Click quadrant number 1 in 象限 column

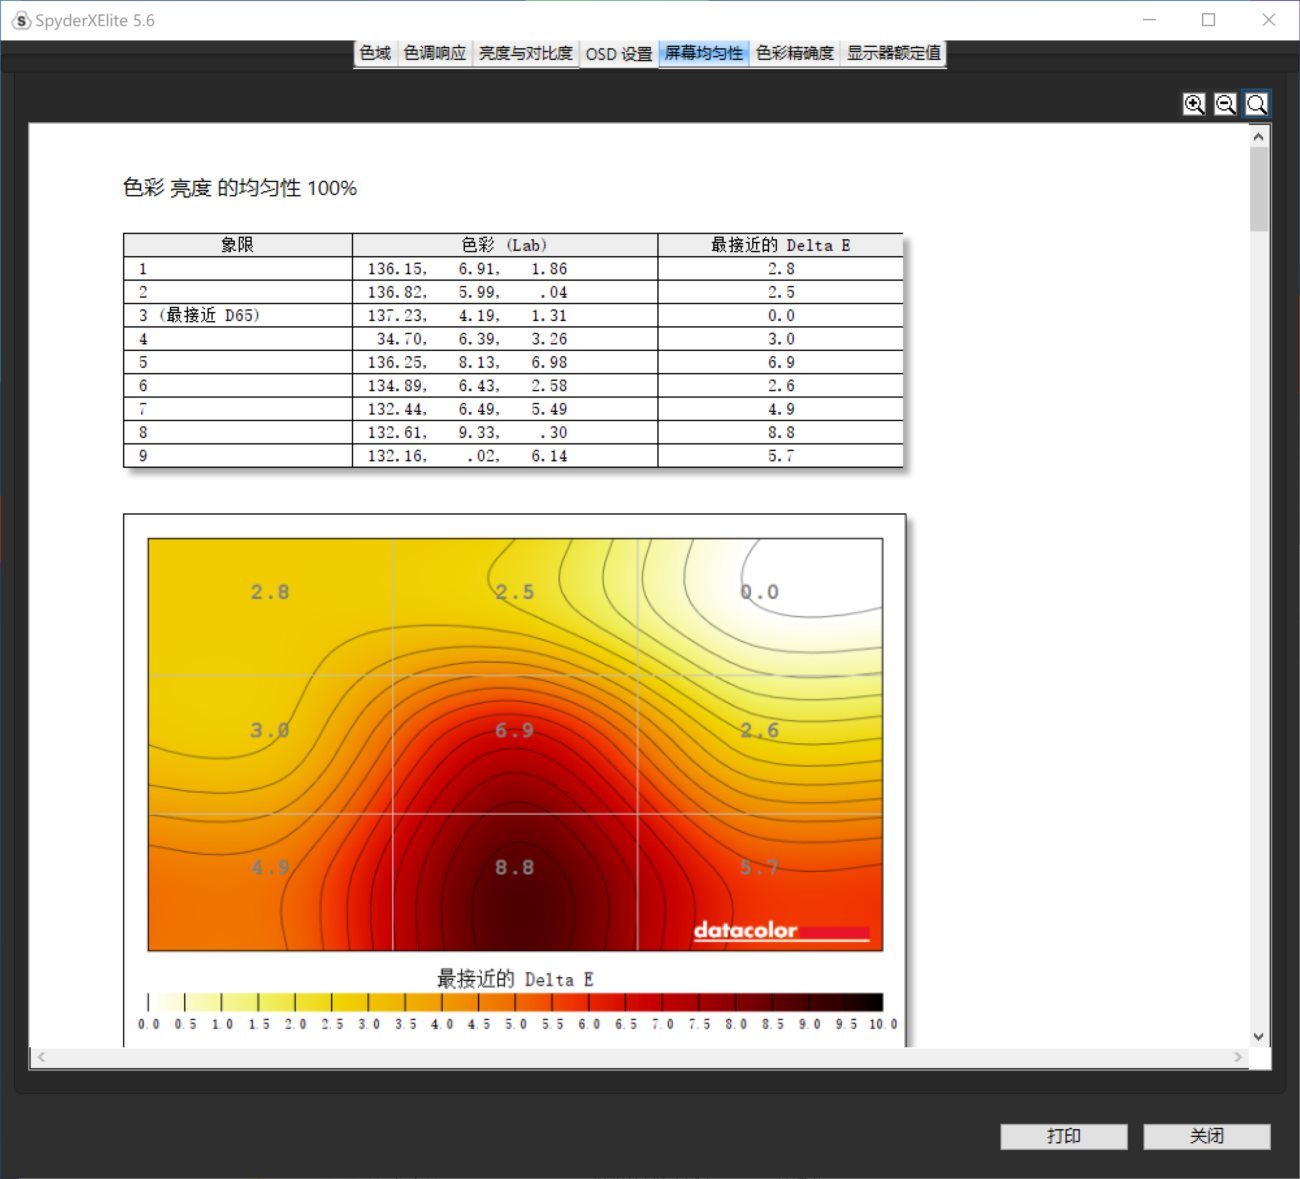tap(143, 269)
